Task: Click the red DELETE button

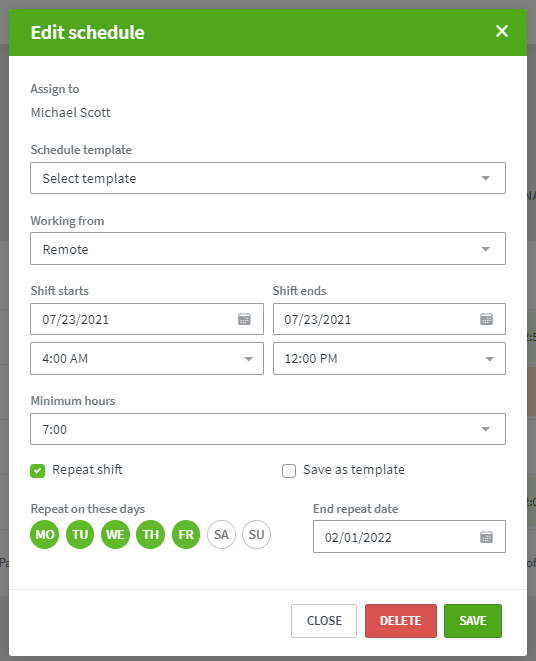Action: (x=401, y=621)
